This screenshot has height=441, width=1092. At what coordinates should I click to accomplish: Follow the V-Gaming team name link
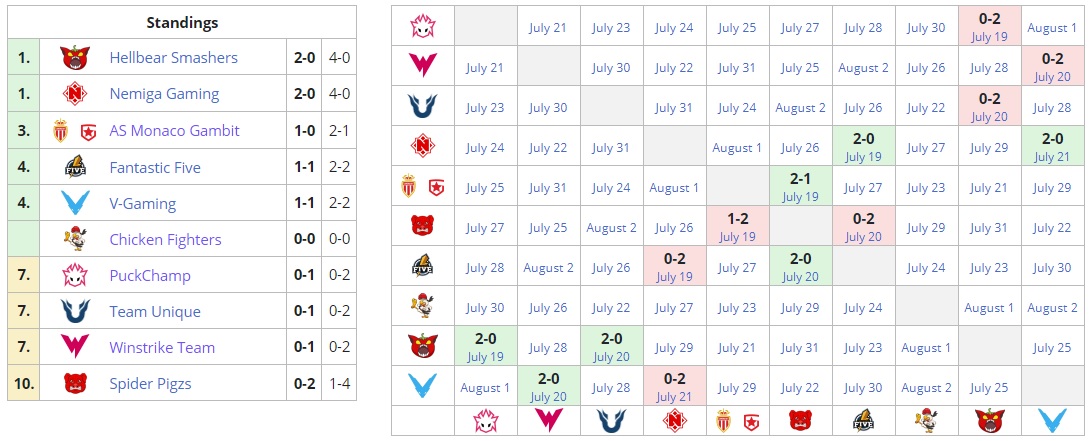pos(142,204)
